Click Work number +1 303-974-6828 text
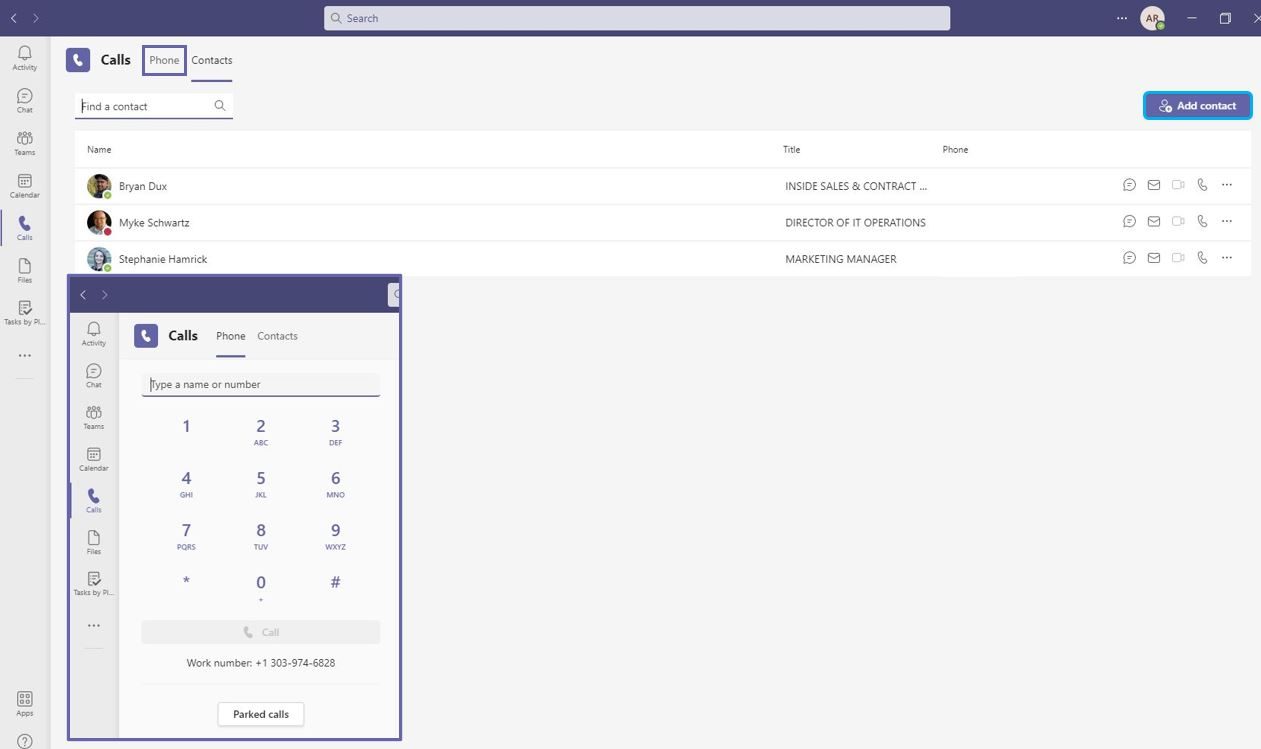Viewport: 1261px width, 749px height. tap(261, 663)
